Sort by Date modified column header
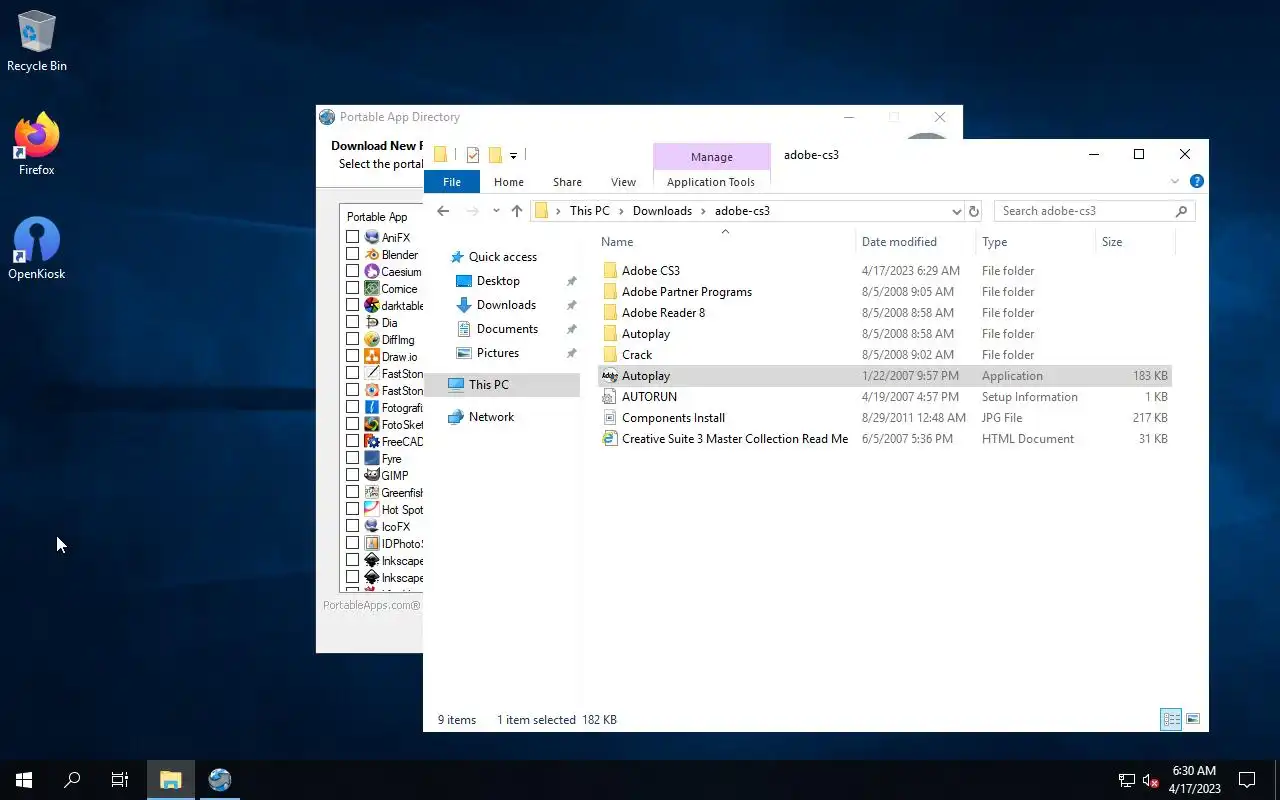The image size is (1280, 800). point(915,242)
